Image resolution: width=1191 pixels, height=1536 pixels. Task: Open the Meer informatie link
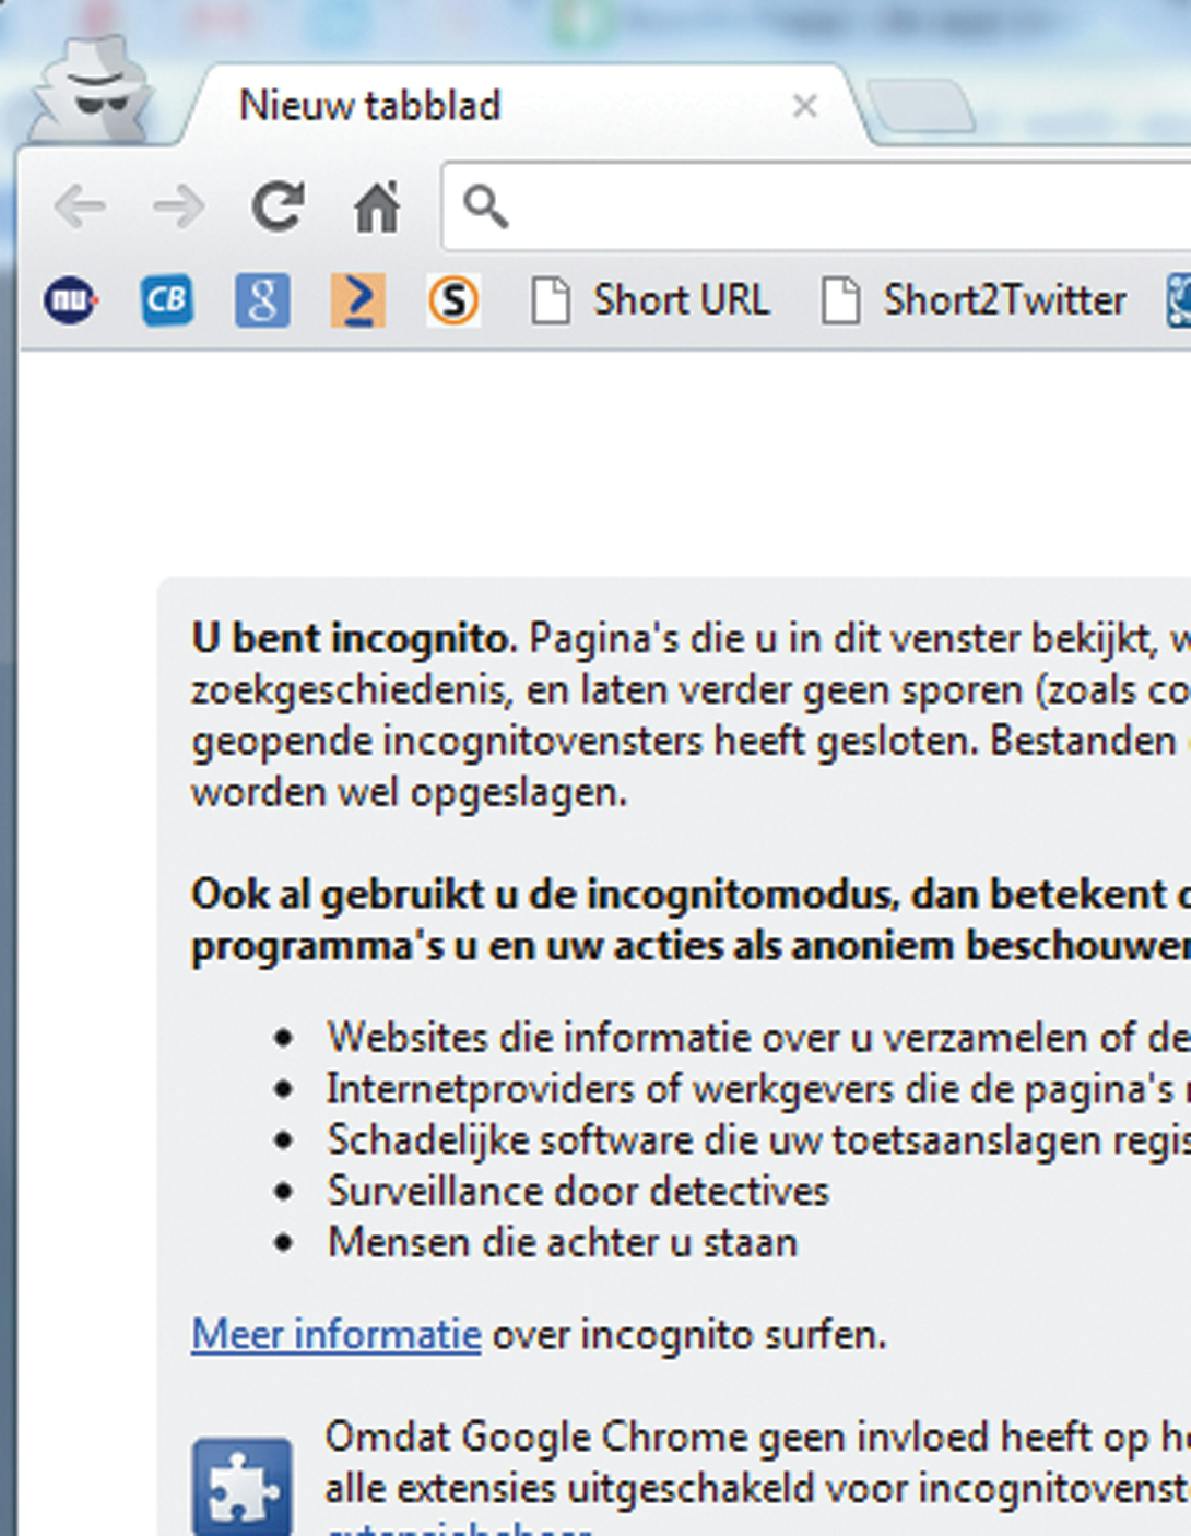click(x=337, y=1333)
